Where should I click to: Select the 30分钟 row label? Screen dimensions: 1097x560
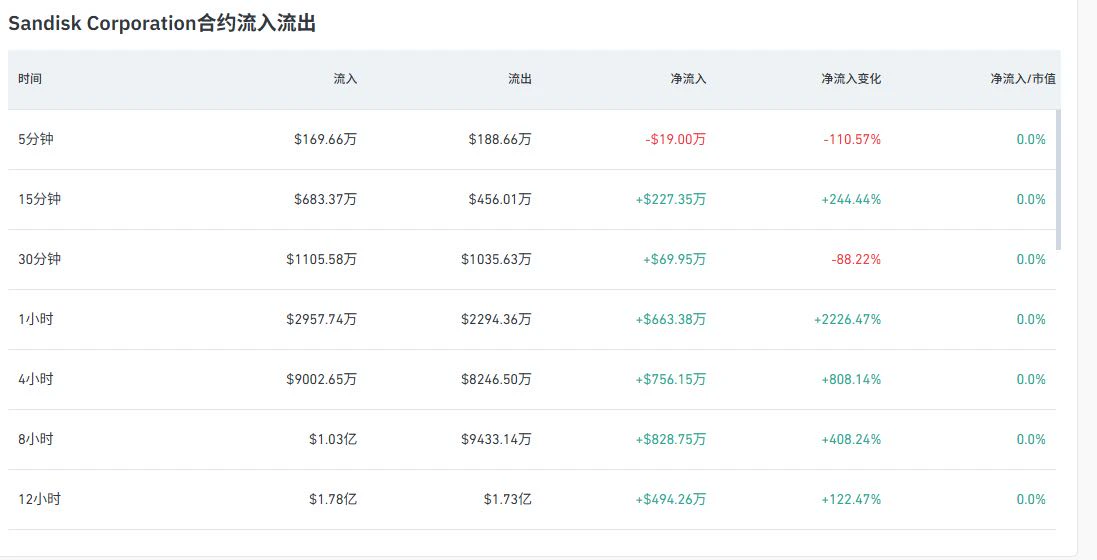coord(40,260)
